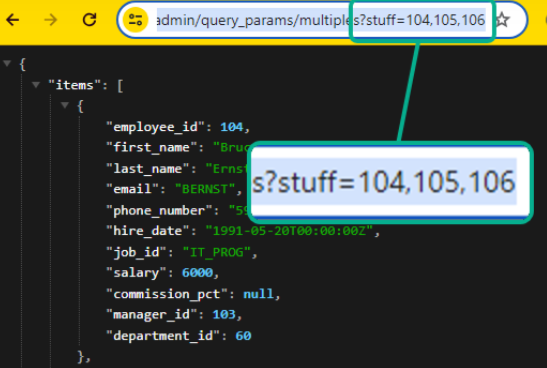
Task: Click the "salary" key
Action: point(136,273)
